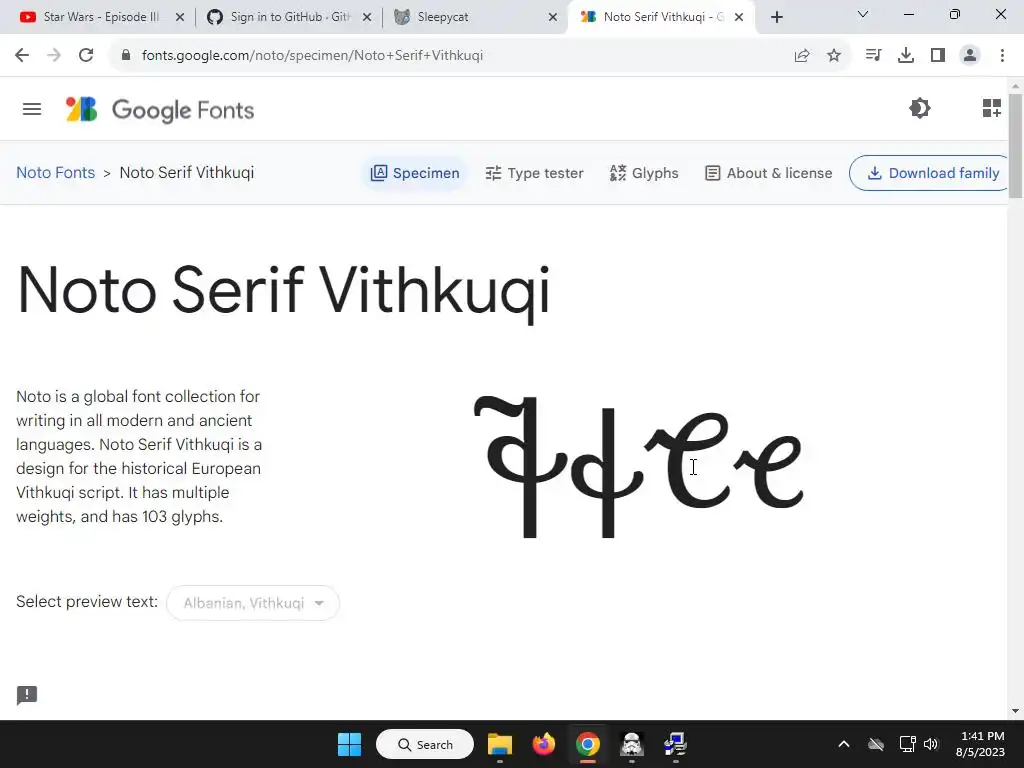The height and width of the screenshot is (768, 1024).
Task: Open Chrome three-dot menu
Action: [x=1002, y=55]
